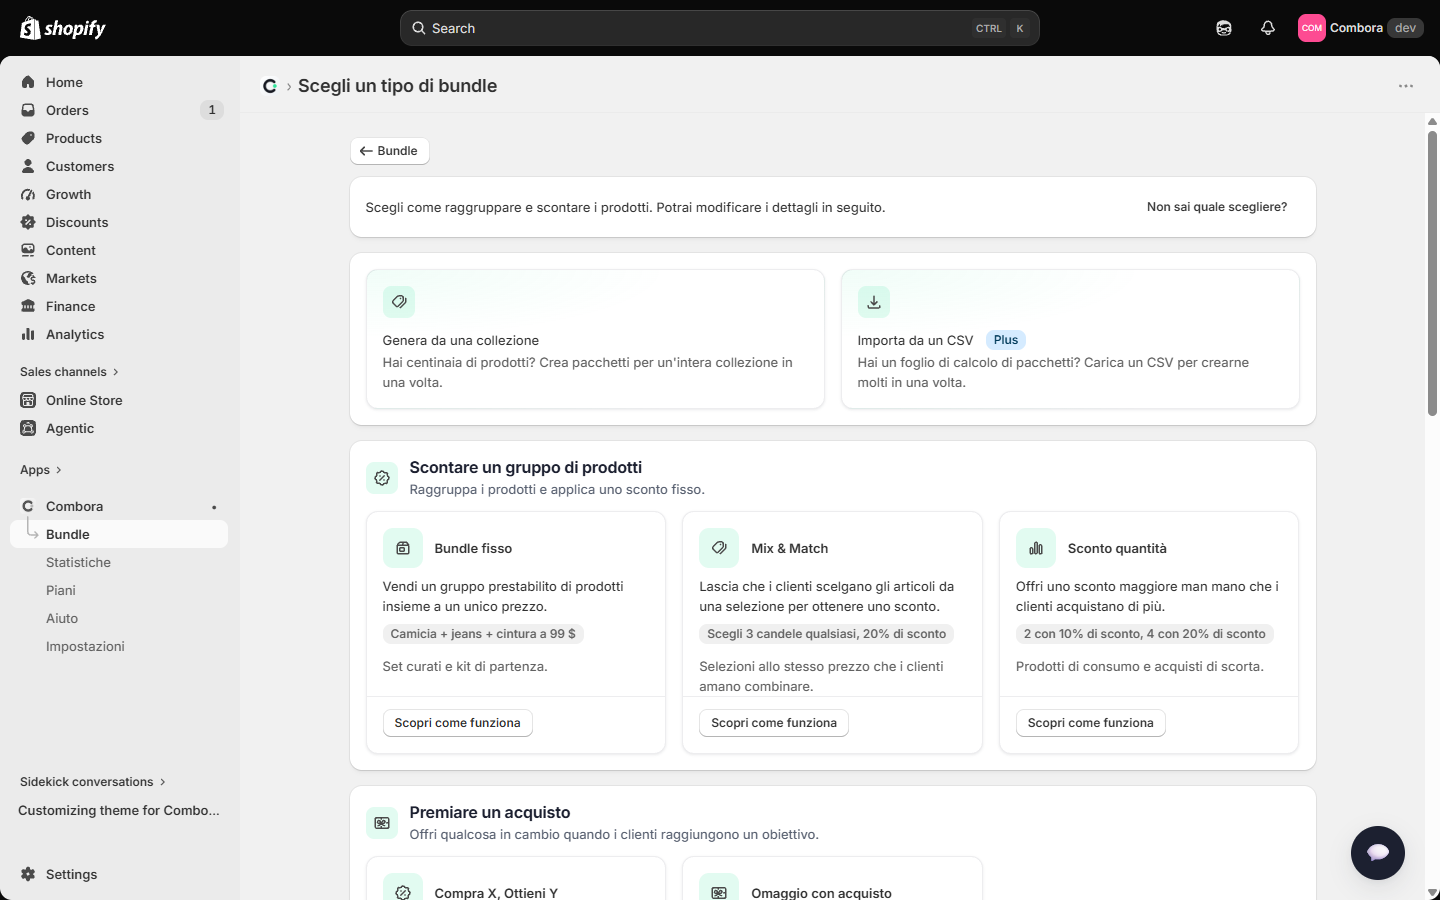Open the Combora app in sidebar
This screenshot has height=900, width=1440.
[120, 506]
